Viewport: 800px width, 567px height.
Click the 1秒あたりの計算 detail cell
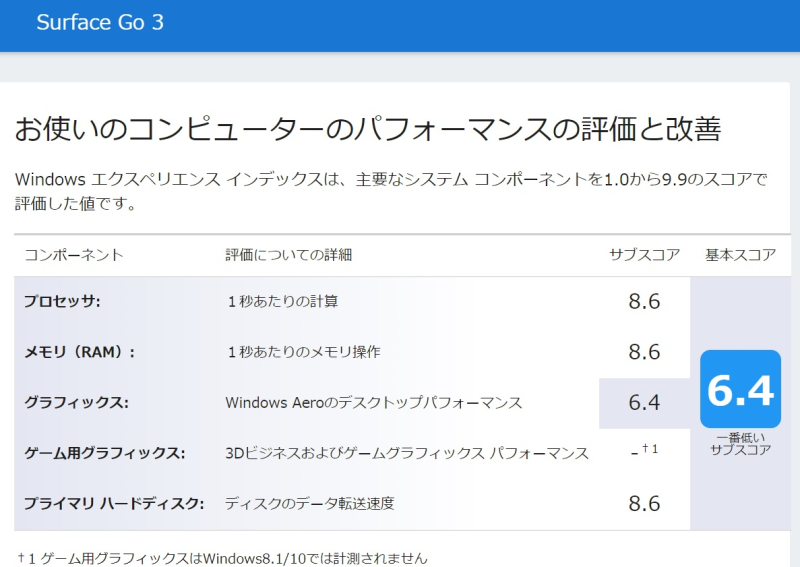pos(283,301)
